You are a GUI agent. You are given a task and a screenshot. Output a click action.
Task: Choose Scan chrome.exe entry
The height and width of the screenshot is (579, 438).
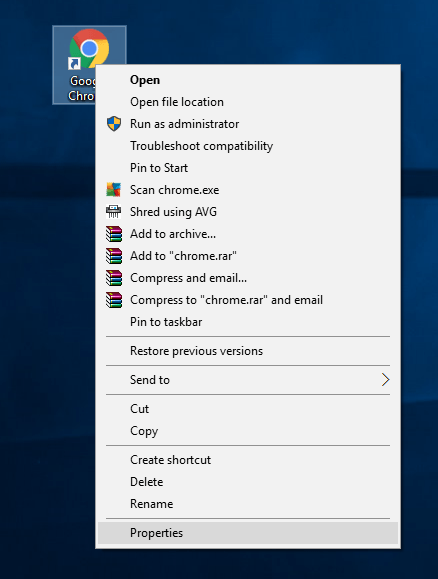248,190
